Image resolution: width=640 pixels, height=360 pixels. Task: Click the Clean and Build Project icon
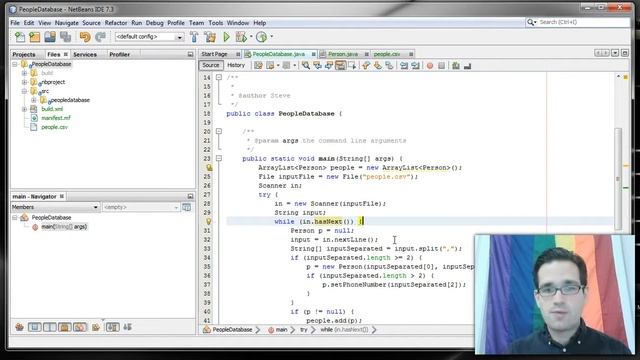tap(210, 37)
